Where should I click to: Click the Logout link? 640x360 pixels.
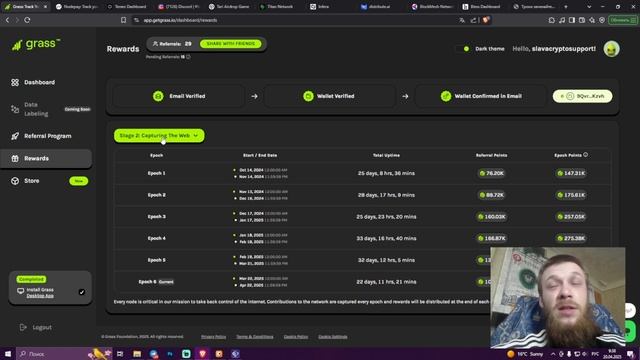(42, 327)
